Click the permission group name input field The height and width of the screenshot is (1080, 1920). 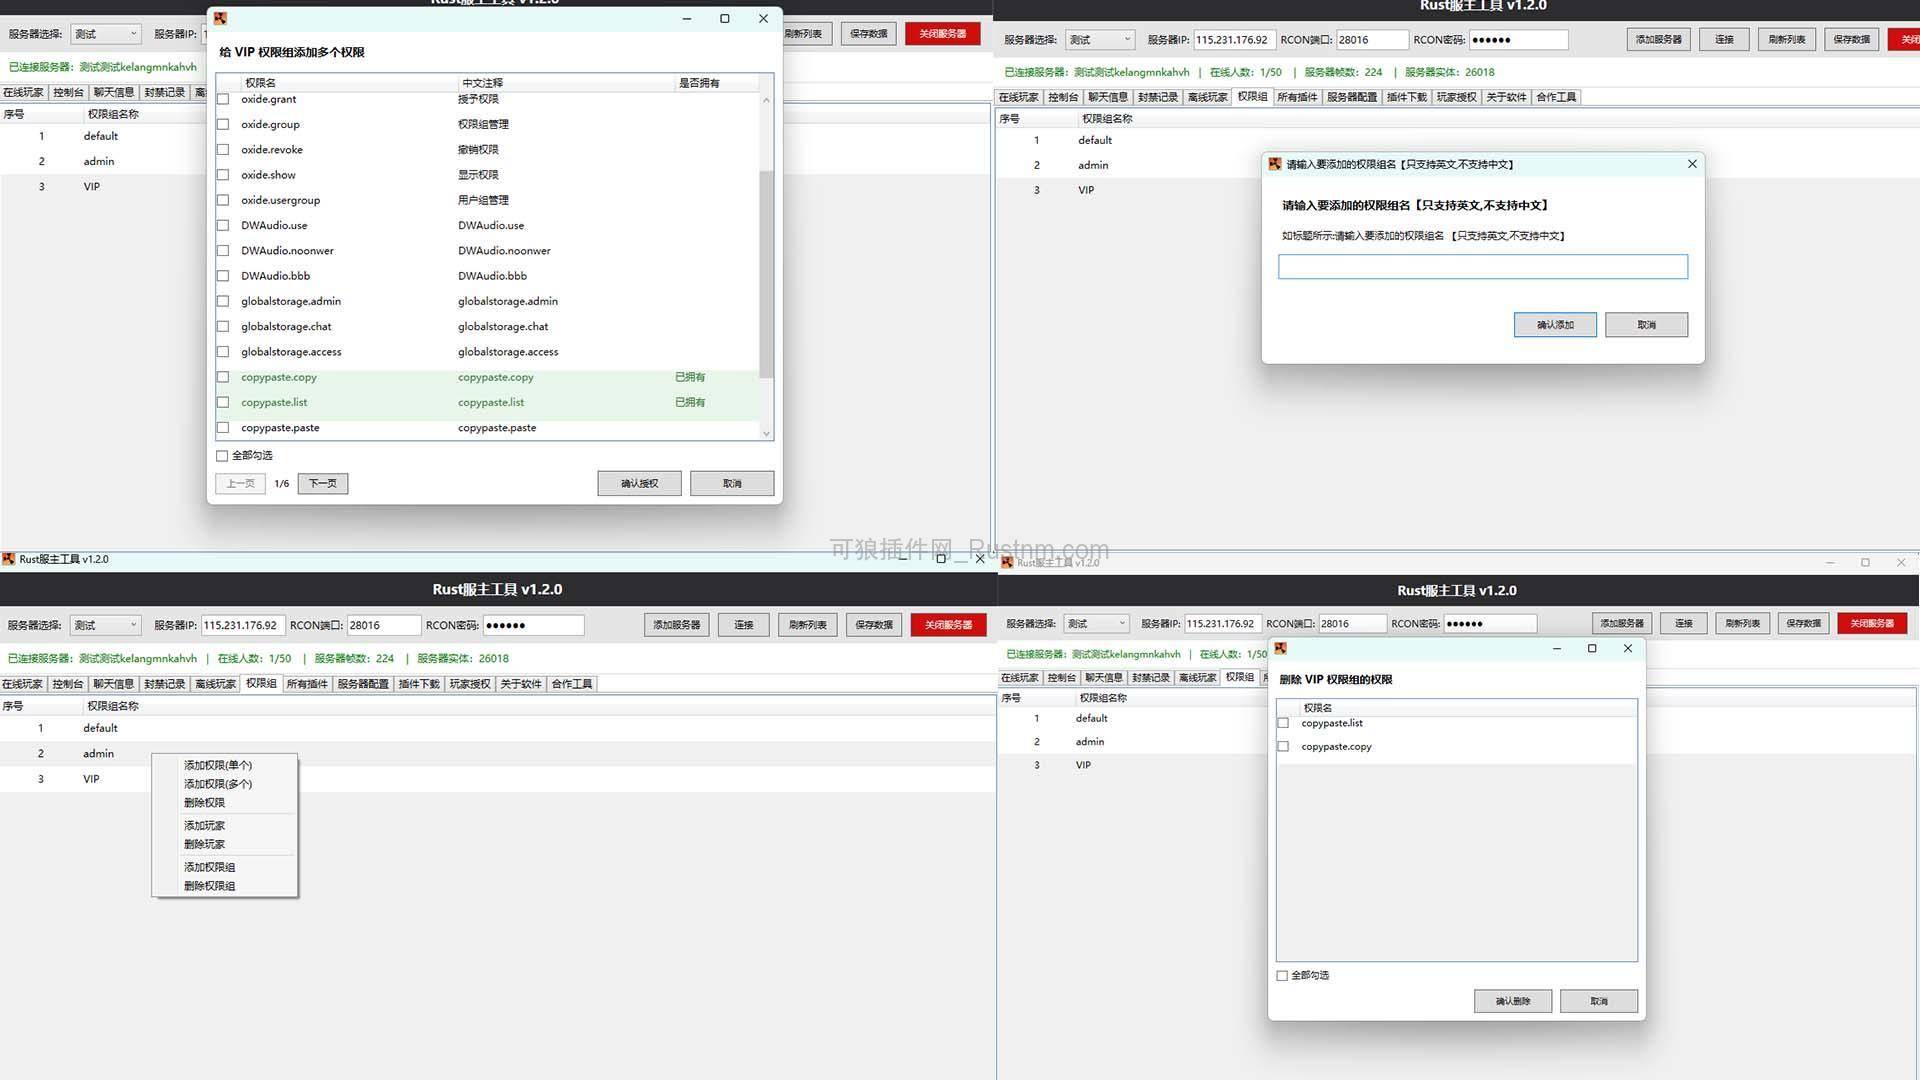click(1482, 266)
